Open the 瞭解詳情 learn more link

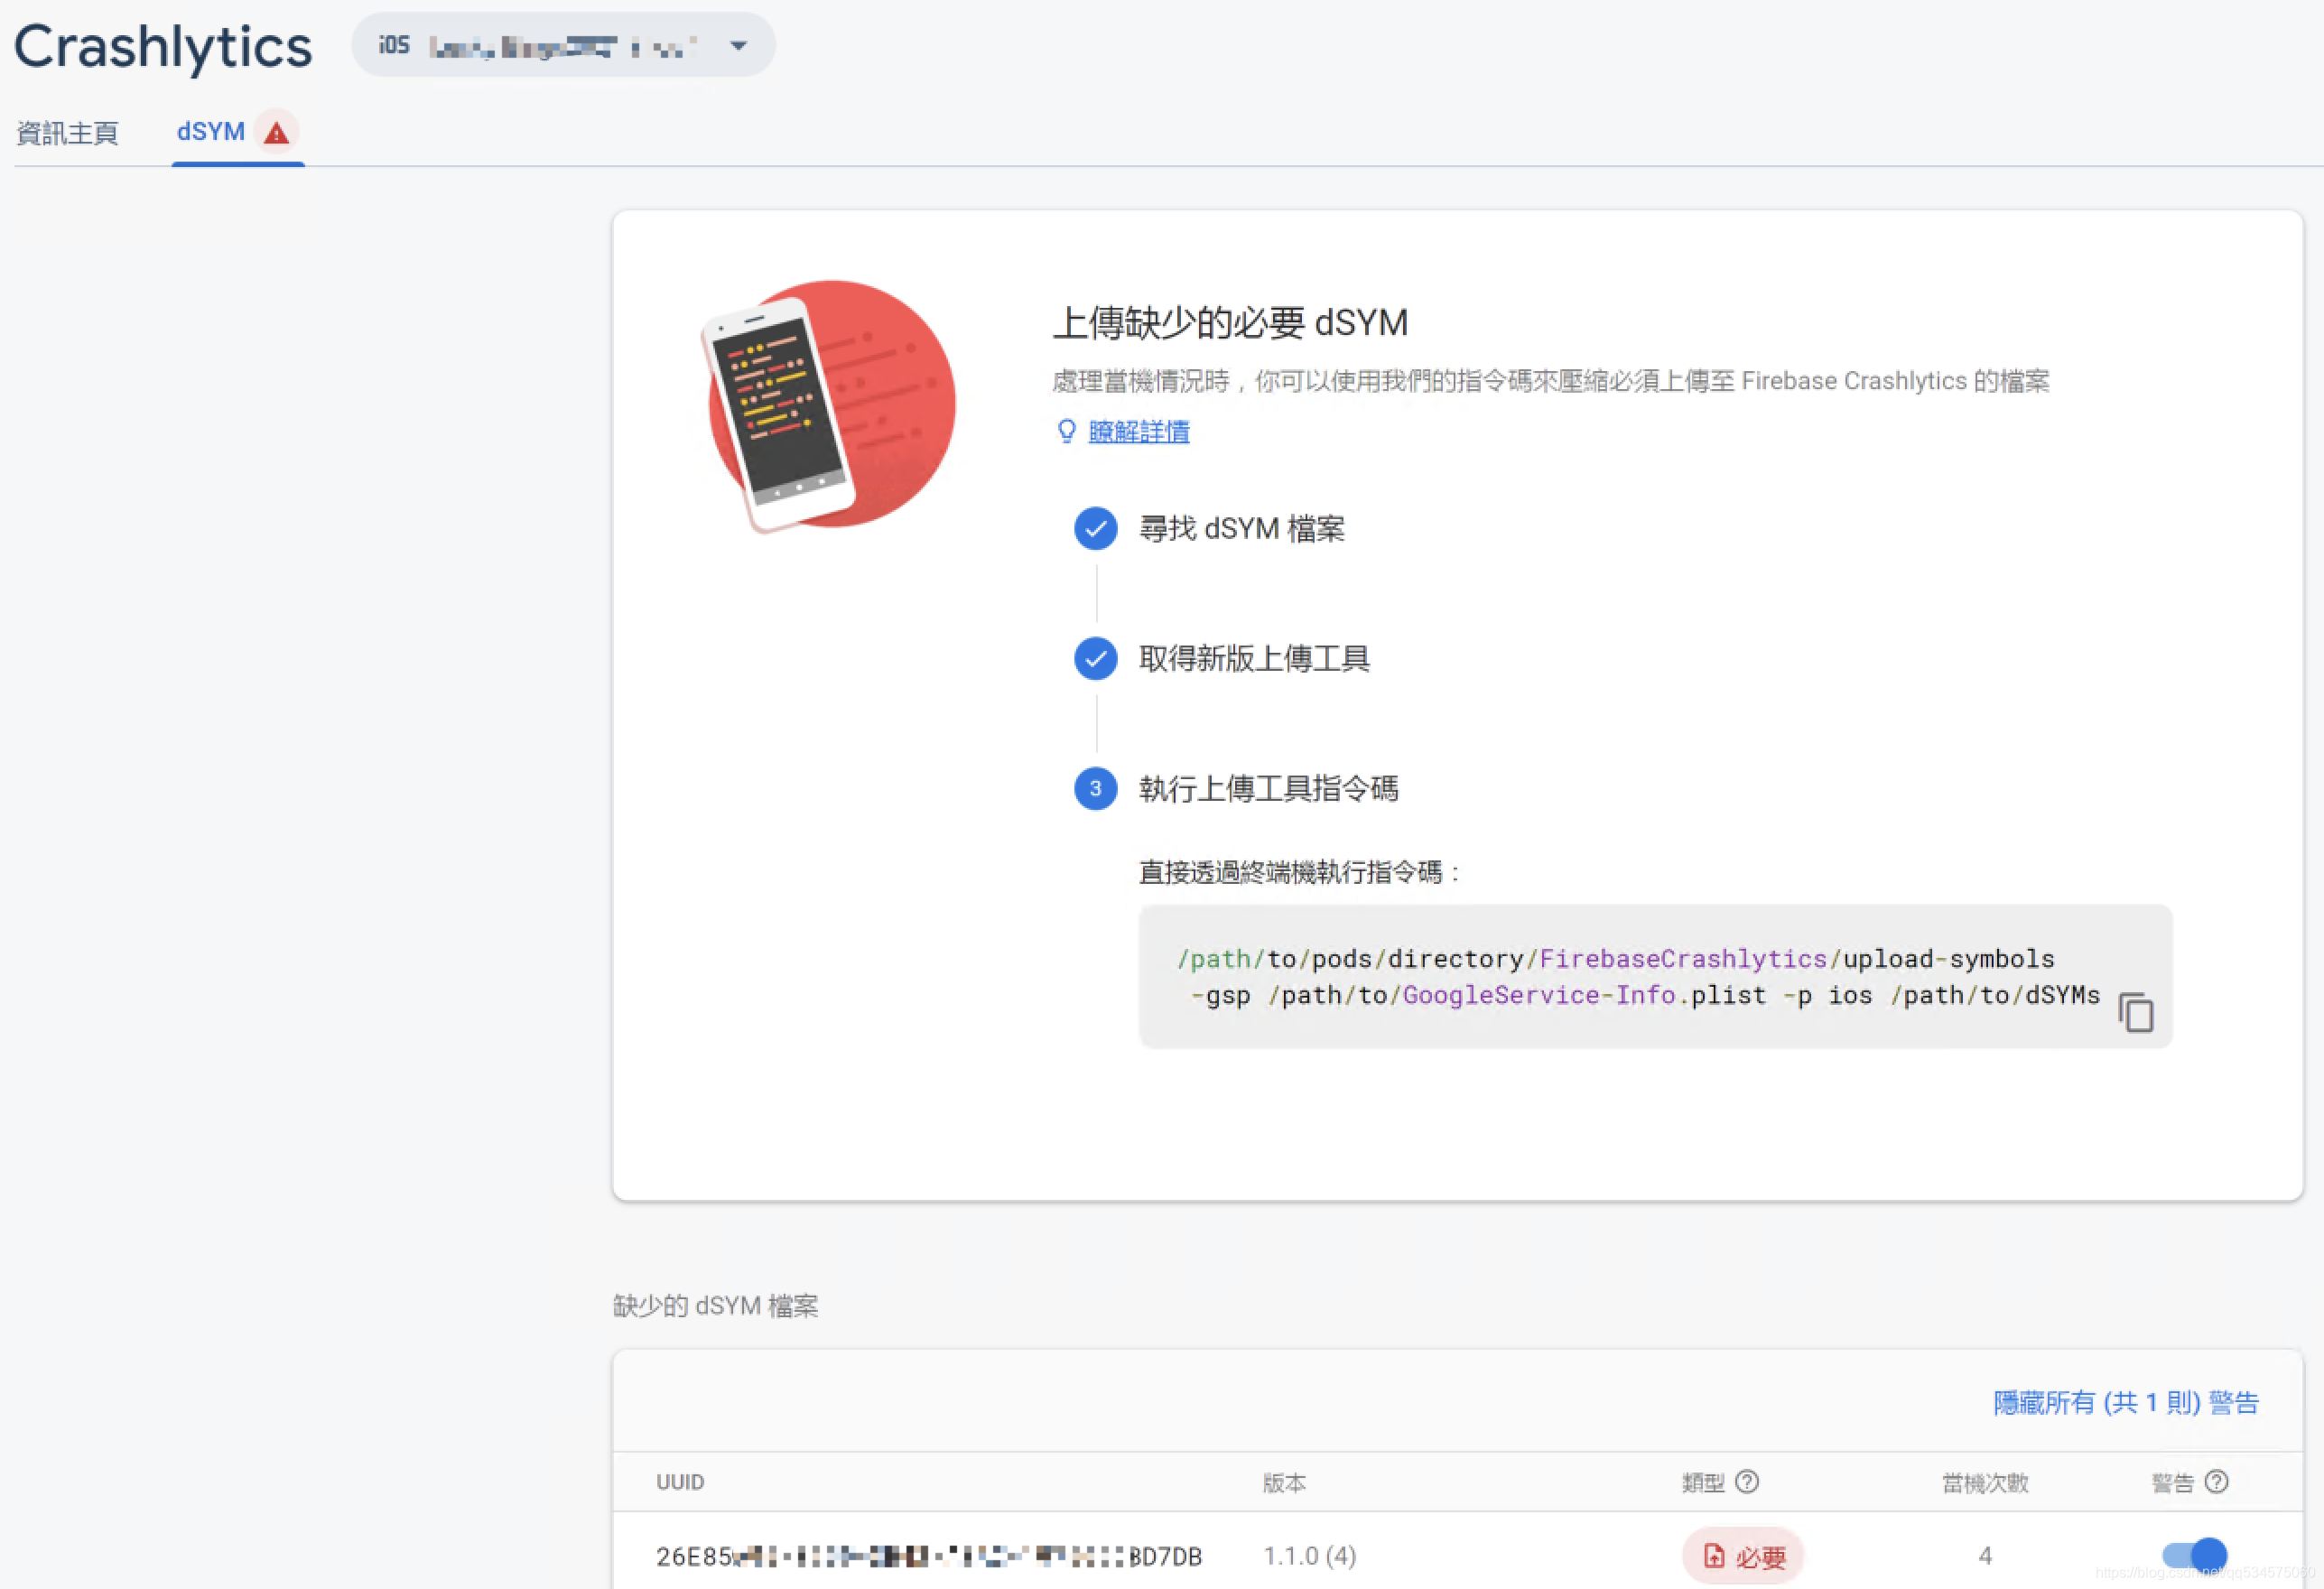[1138, 432]
